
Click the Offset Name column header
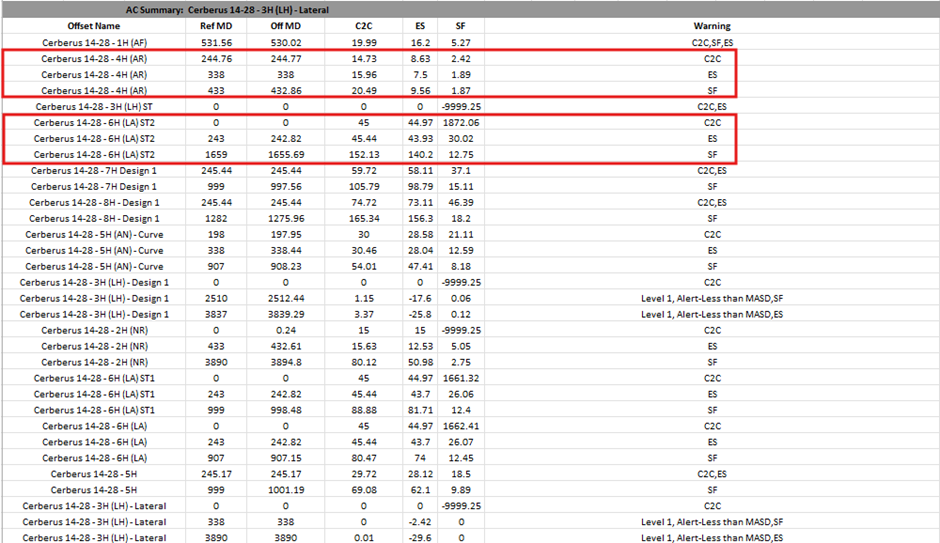click(x=94, y=25)
